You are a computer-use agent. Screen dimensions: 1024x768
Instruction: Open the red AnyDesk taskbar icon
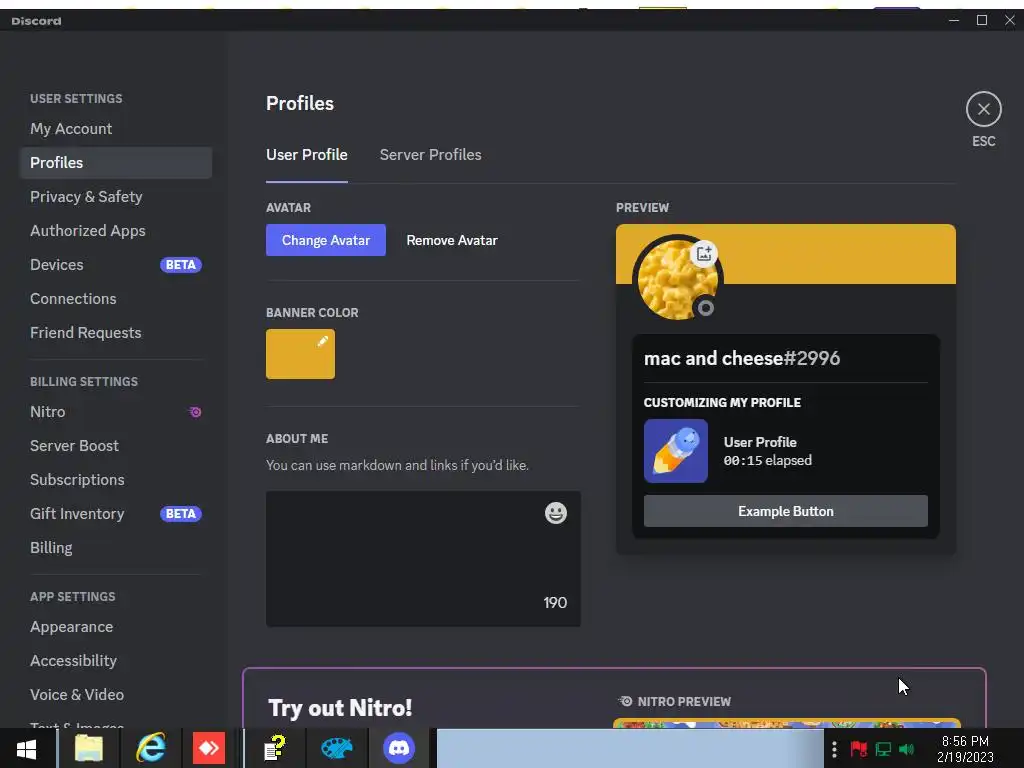[209, 748]
